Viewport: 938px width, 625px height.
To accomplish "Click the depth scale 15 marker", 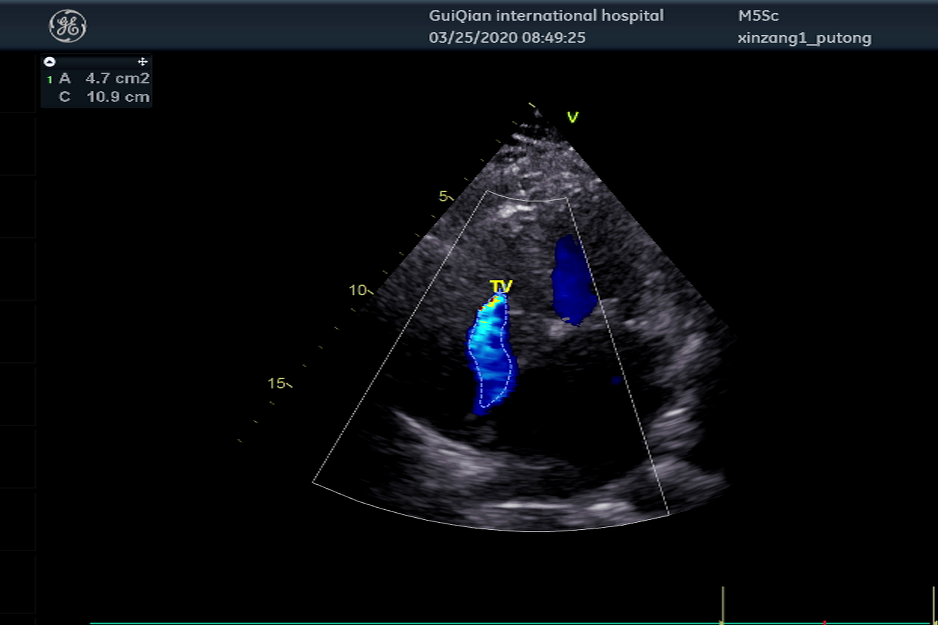I will point(278,383).
